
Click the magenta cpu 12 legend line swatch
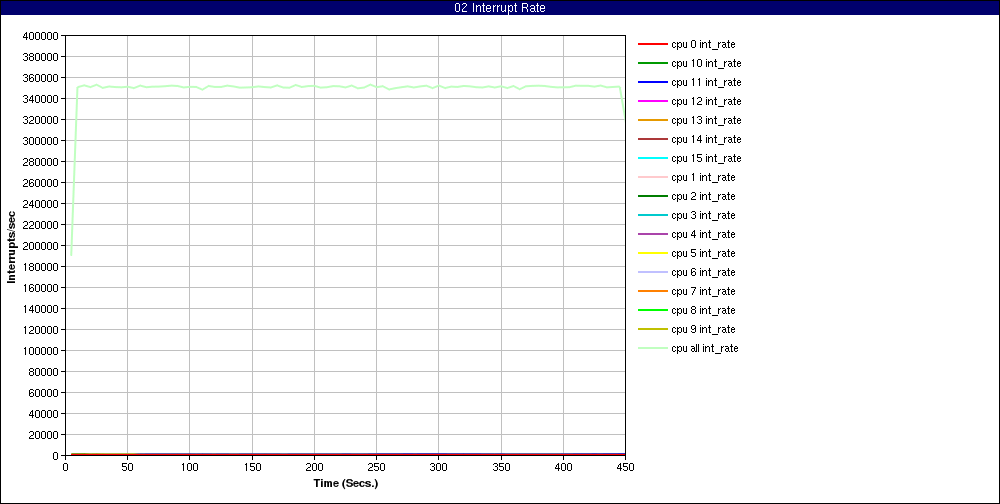pyautogui.click(x=652, y=101)
